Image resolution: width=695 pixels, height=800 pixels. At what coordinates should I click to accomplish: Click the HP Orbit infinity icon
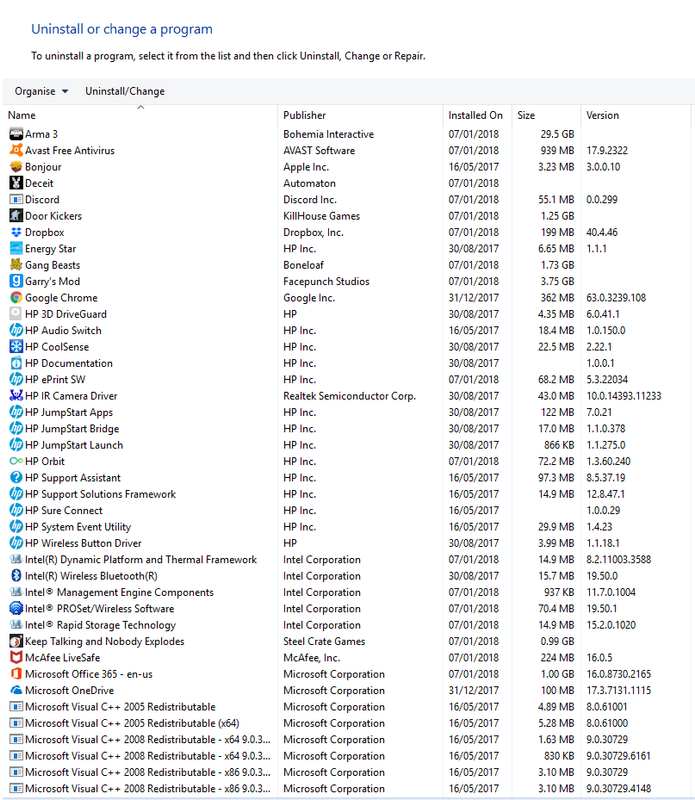[16, 461]
